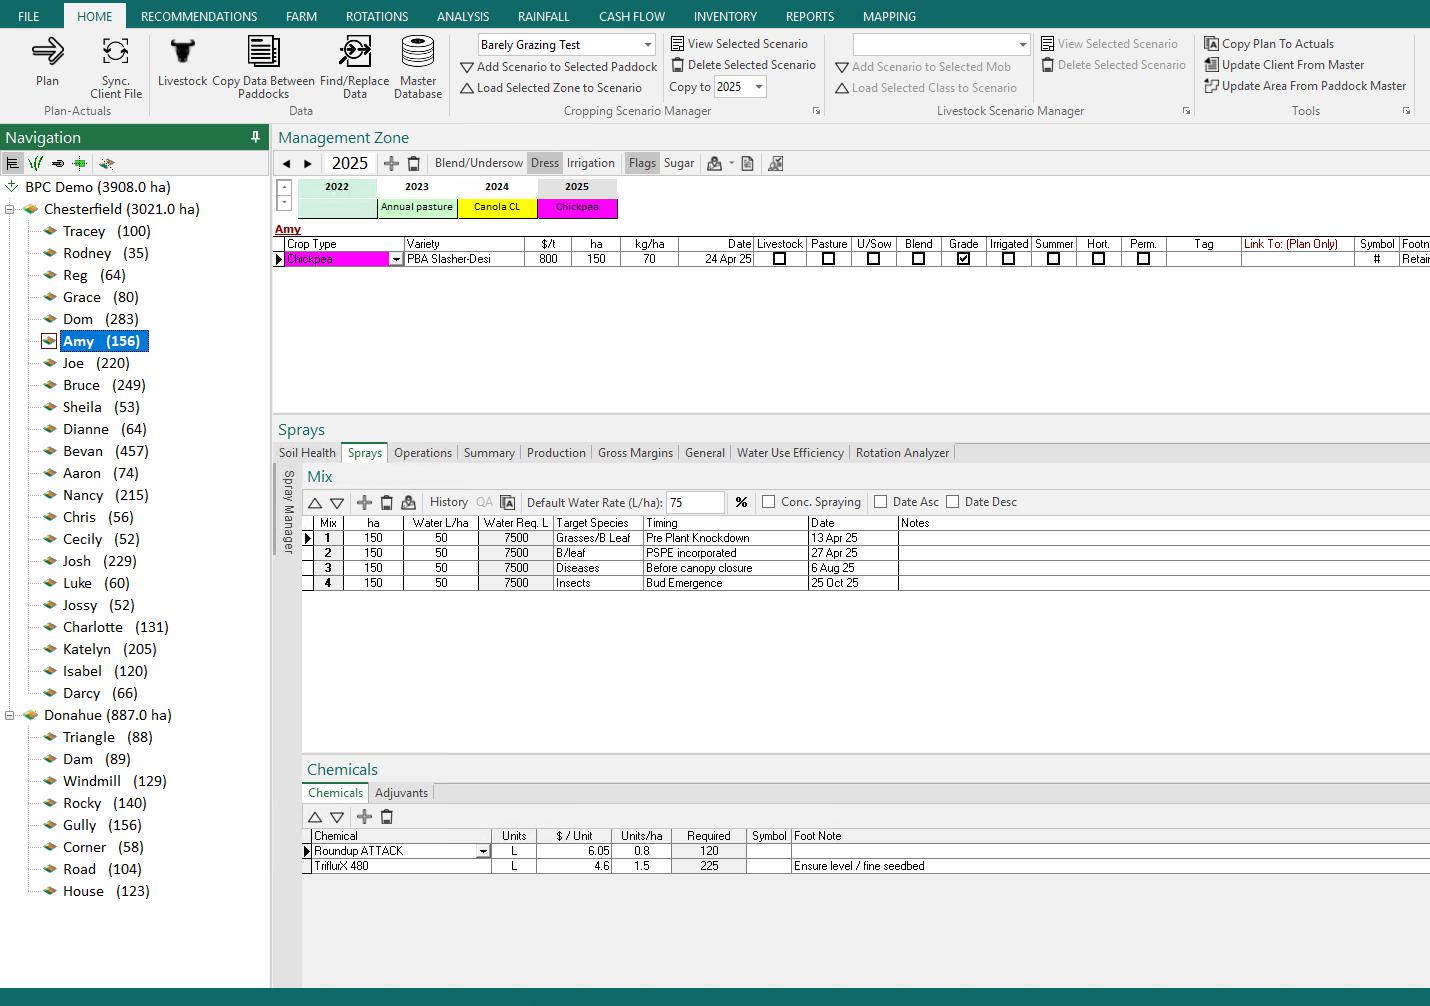This screenshot has height=1006, width=1430.
Task: Click Update Client From Master
Action: (x=1292, y=65)
